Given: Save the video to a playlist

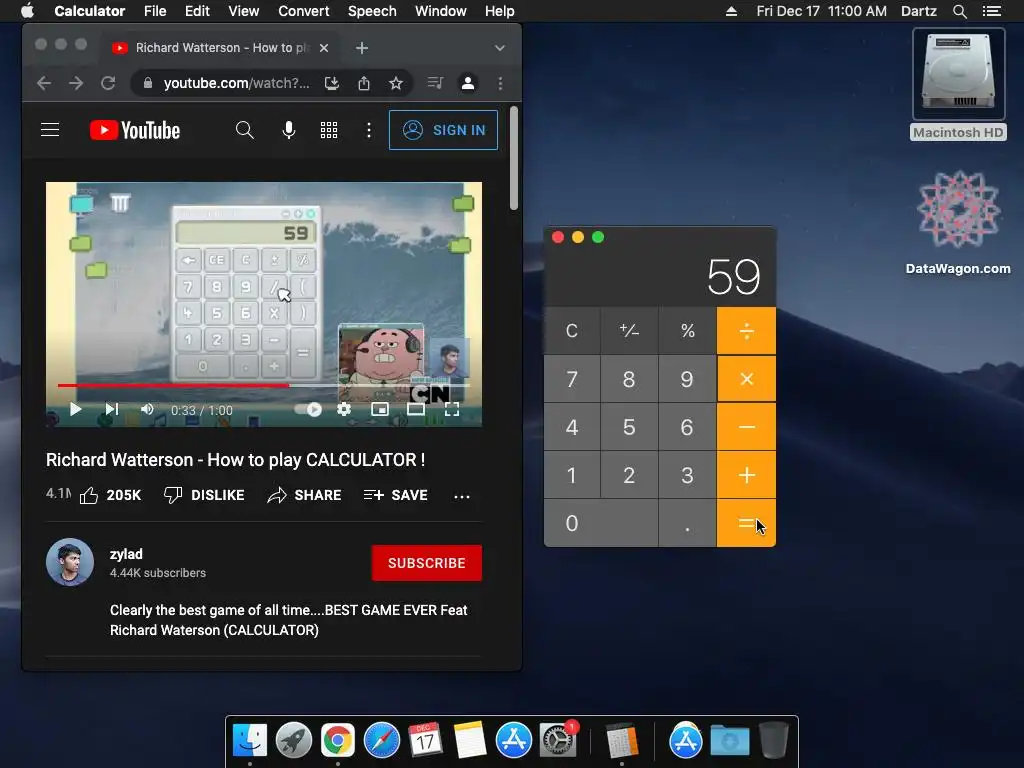Looking at the screenshot, I should coord(396,495).
